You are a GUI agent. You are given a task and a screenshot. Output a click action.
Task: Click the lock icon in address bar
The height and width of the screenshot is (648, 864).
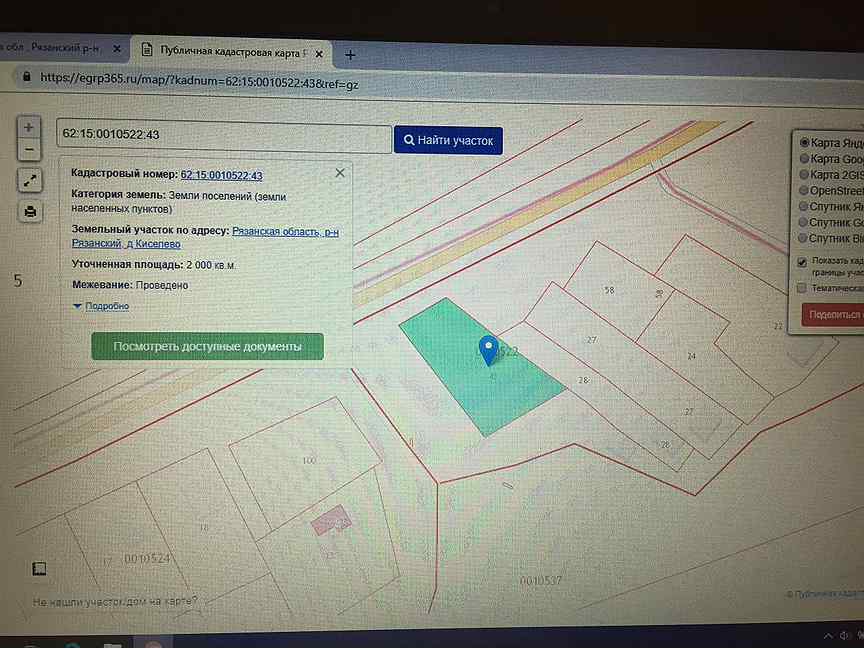pyautogui.click(x=26, y=77)
